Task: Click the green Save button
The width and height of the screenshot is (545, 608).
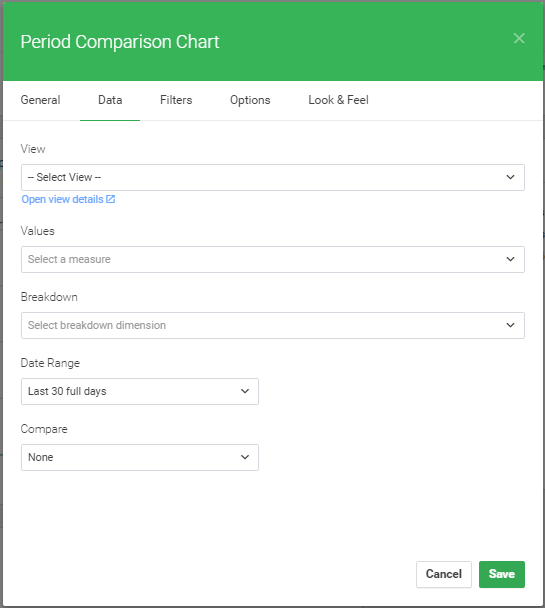Action: point(502,574)
